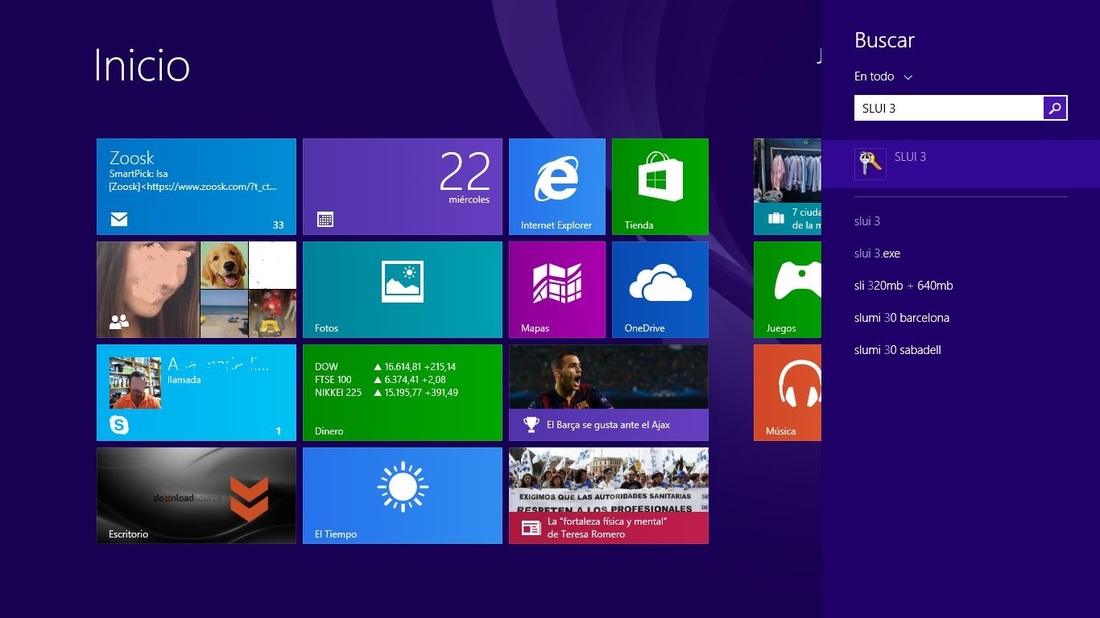Open the Zoosk mail tile
The width and height of the screenshot is (1100, 618).
click(x=196, y=187)
